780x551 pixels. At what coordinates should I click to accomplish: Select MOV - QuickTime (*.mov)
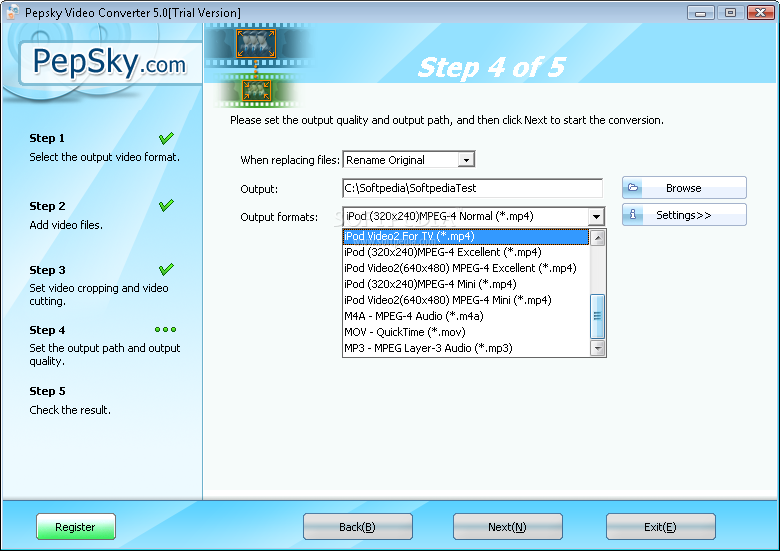pos(466,332)
